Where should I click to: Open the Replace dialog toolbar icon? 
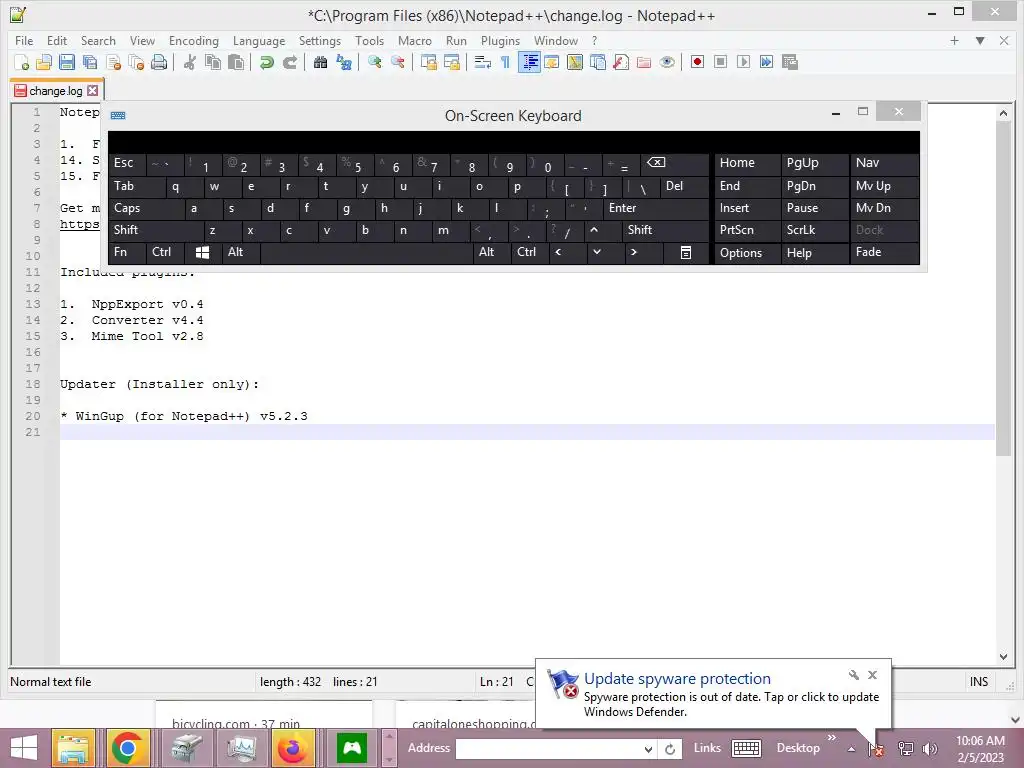tap(344, 62)
